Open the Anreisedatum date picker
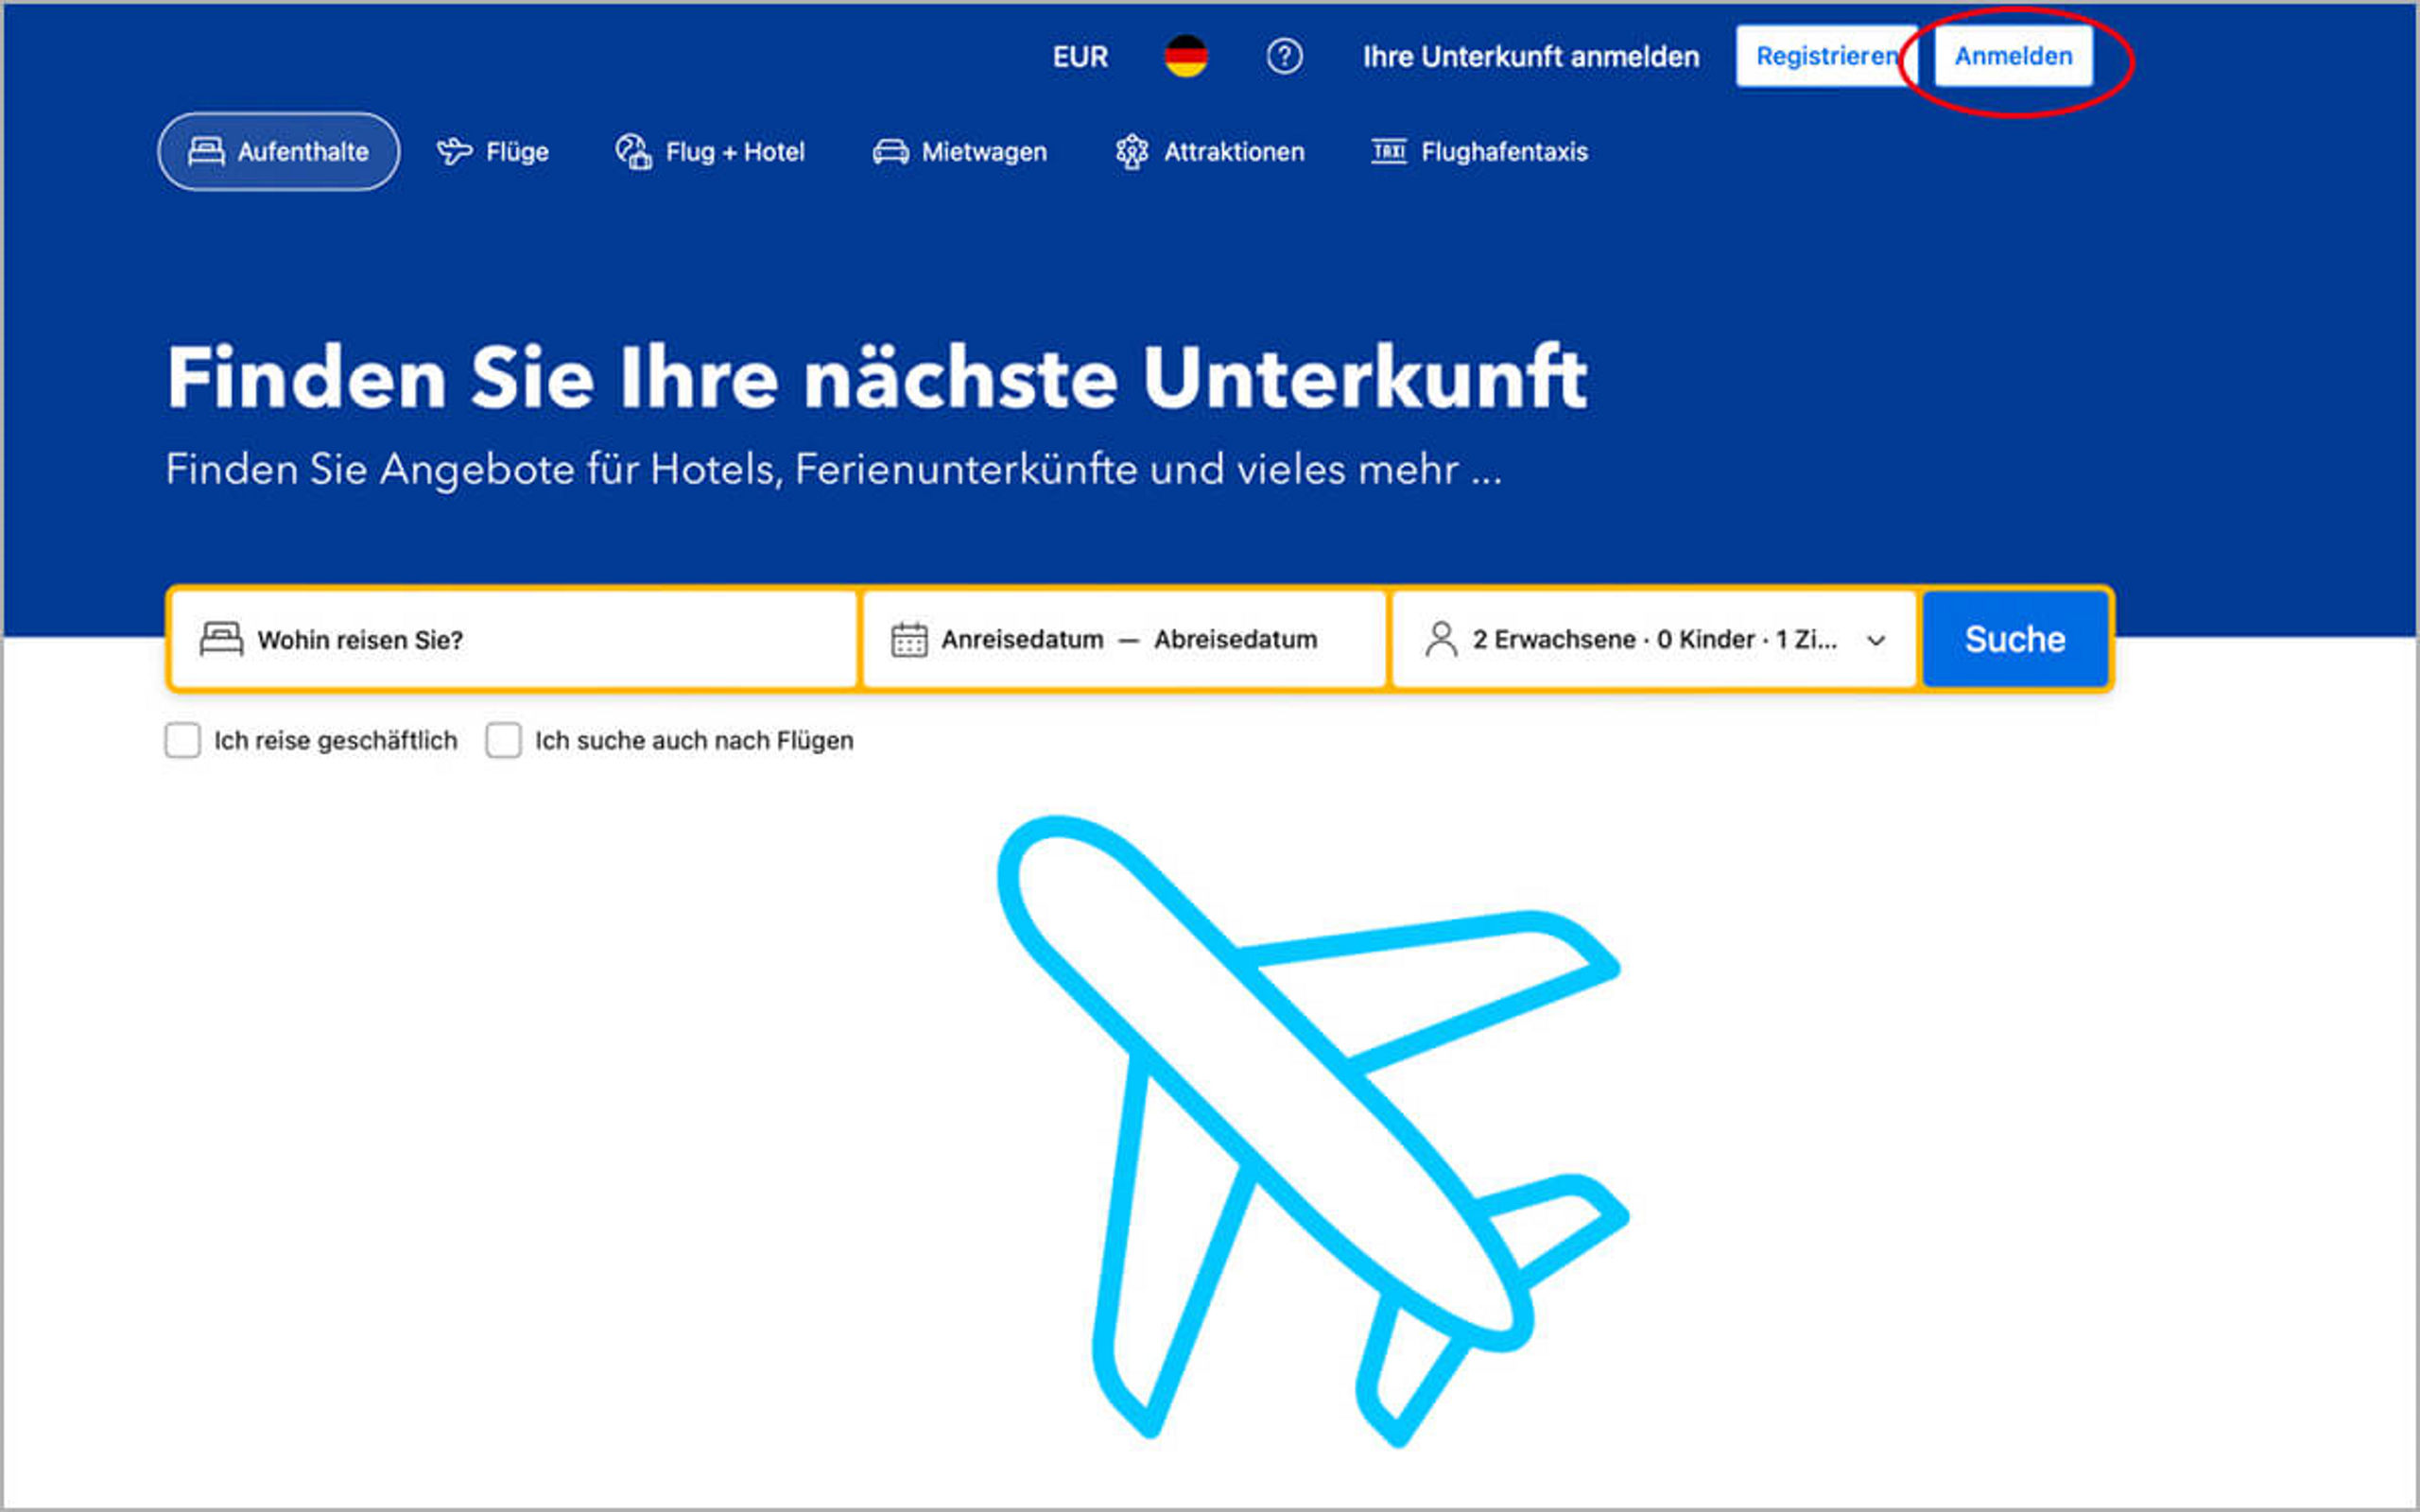2420x1512 pixels. click(1022, 639)
